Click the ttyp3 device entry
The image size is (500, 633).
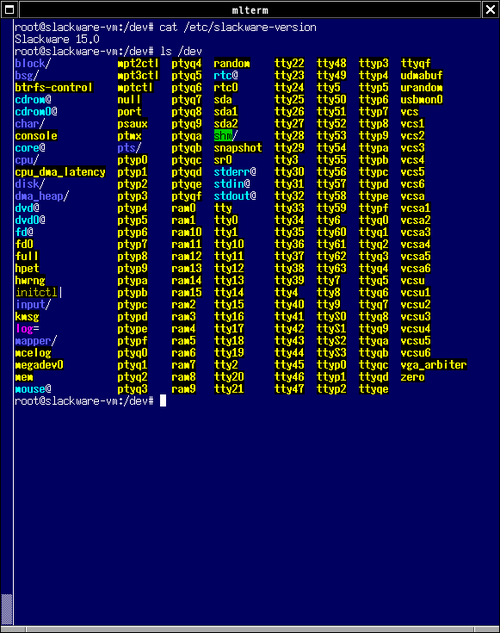(374, 63)
